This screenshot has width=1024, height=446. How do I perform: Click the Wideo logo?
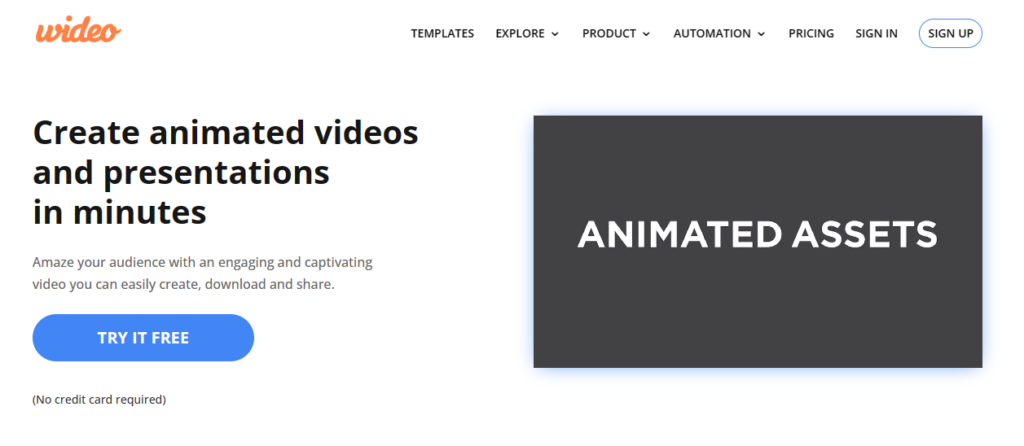pos(78,31)
